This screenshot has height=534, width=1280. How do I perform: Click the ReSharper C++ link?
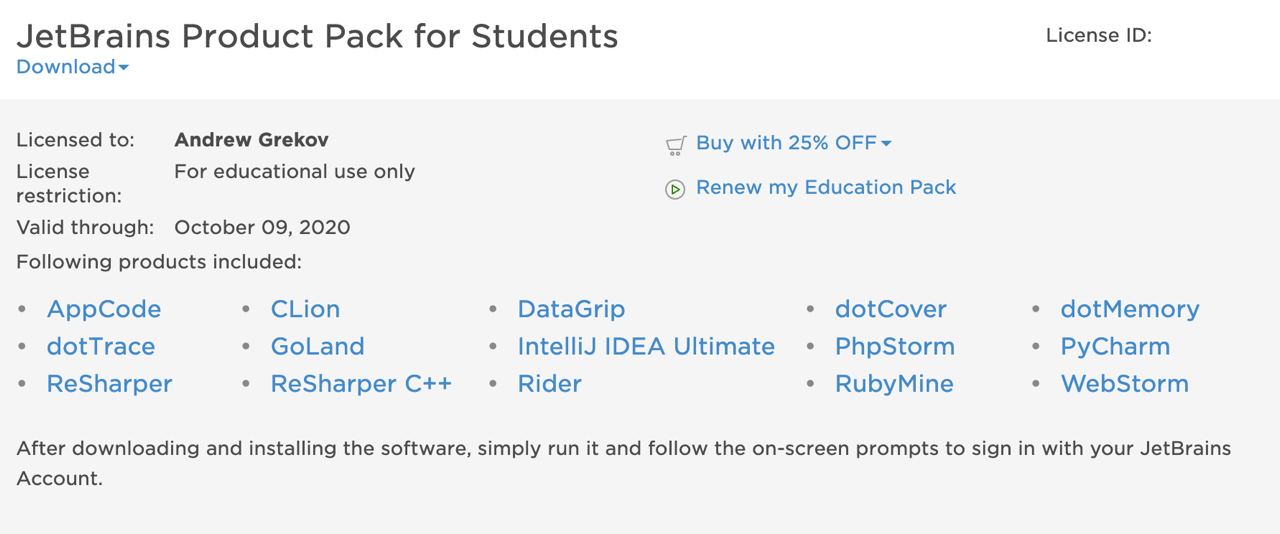point(361,383)
